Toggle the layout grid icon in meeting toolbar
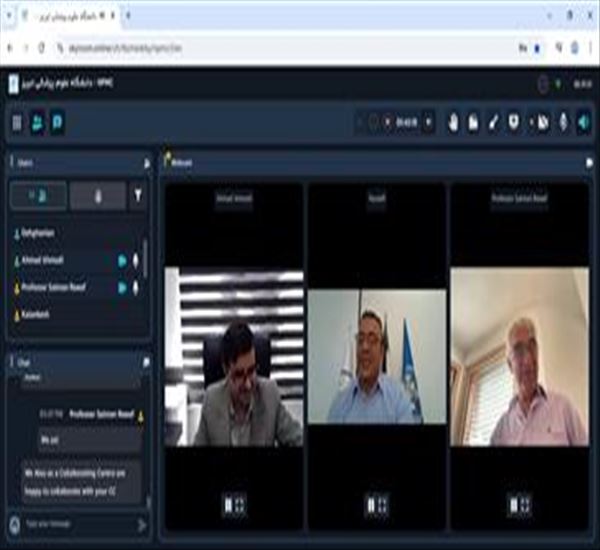The height and width of the screenshot is (550, 600). coord(17,123)
